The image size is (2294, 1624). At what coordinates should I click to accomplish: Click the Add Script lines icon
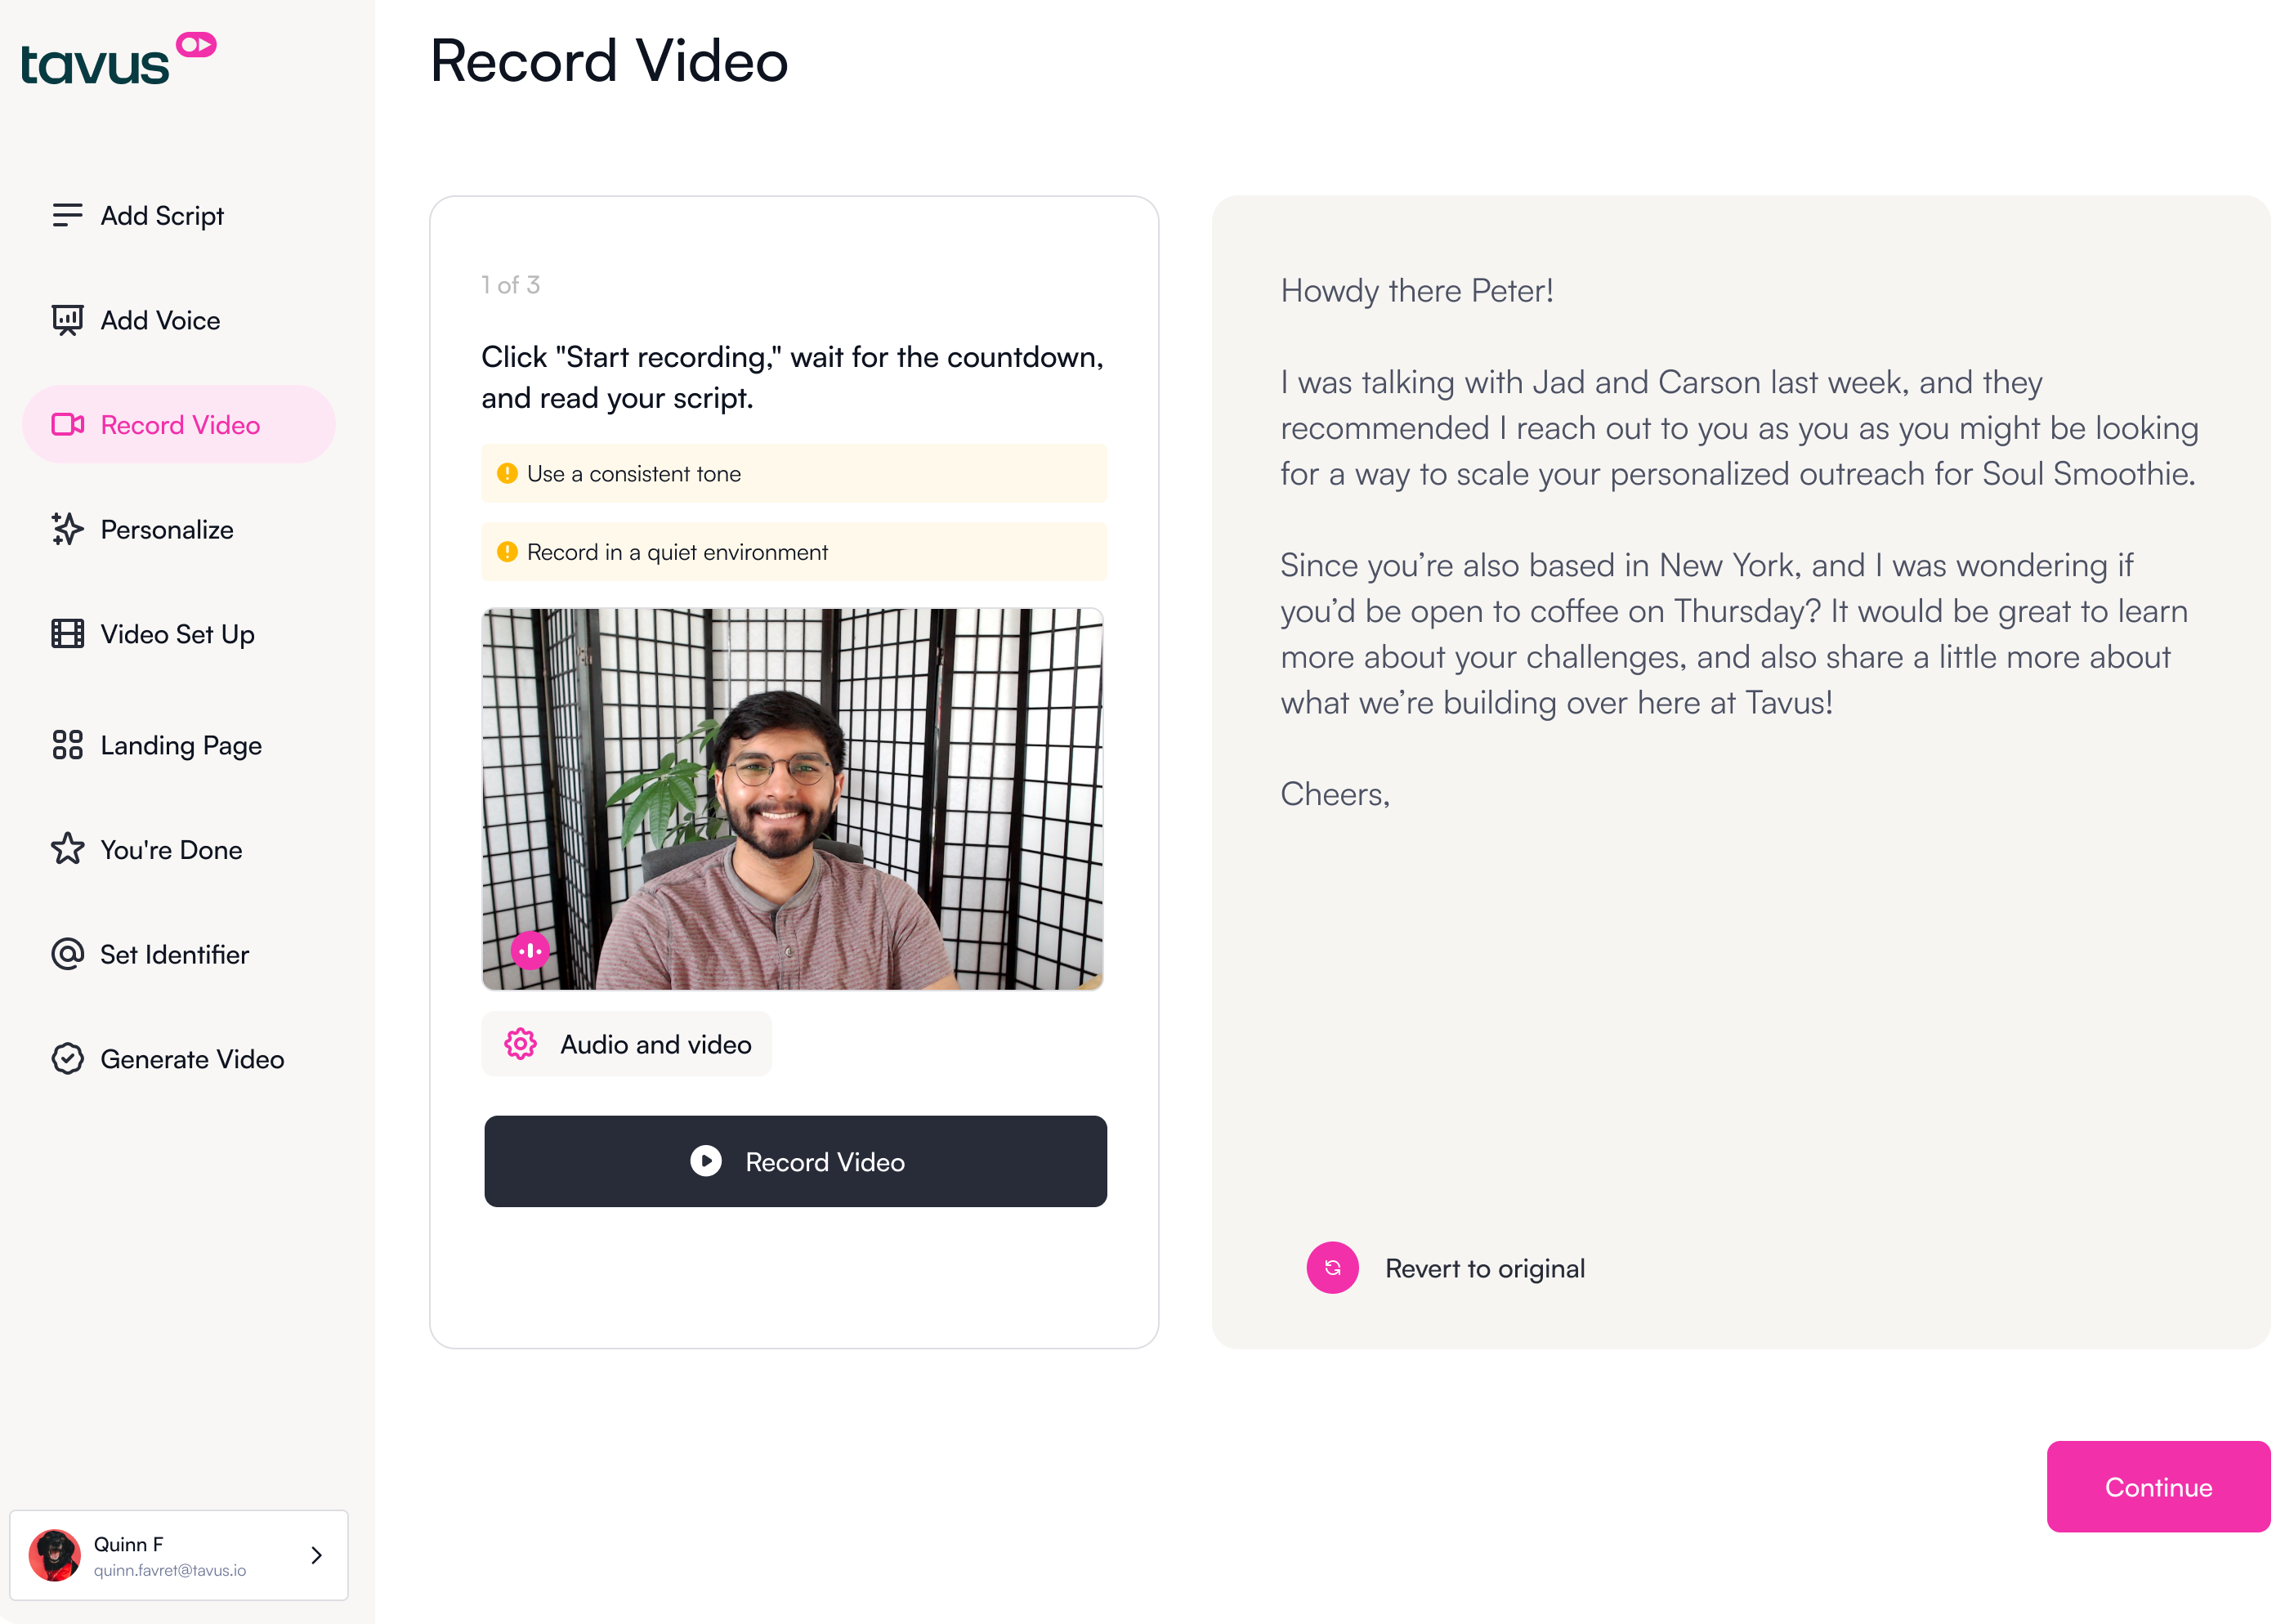67,215
